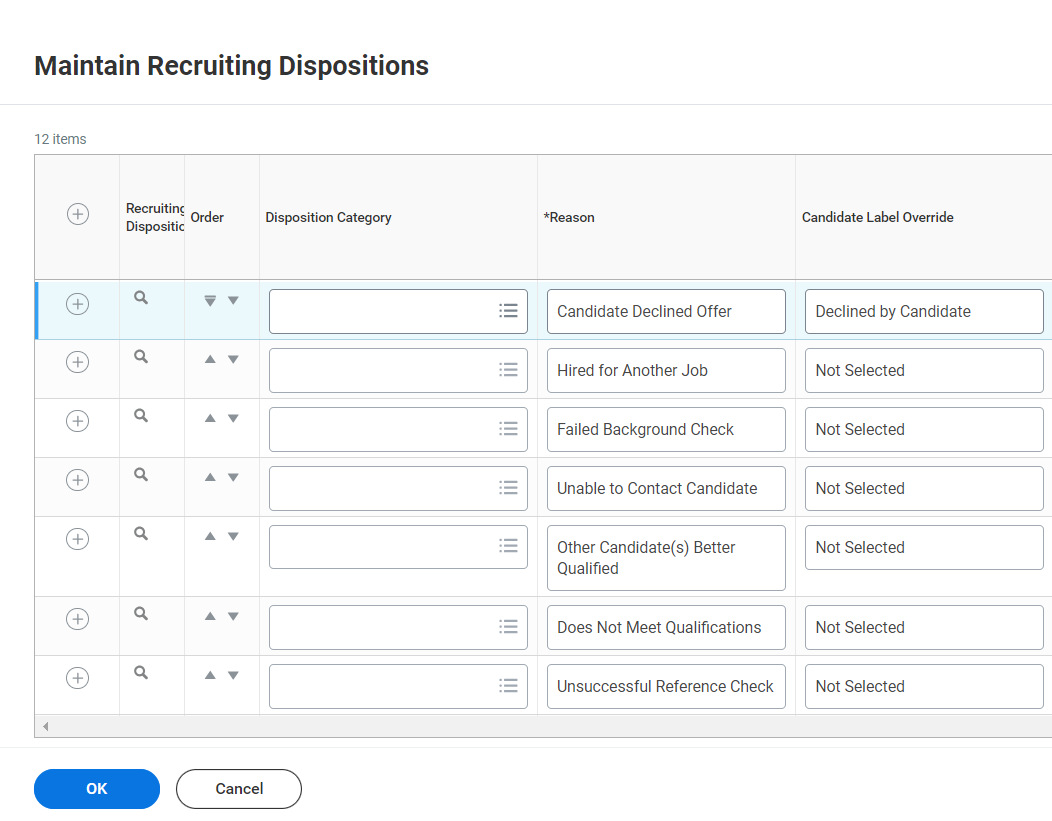
Task: Add a row beside Hired for Another Job
Action: (77, 362)
